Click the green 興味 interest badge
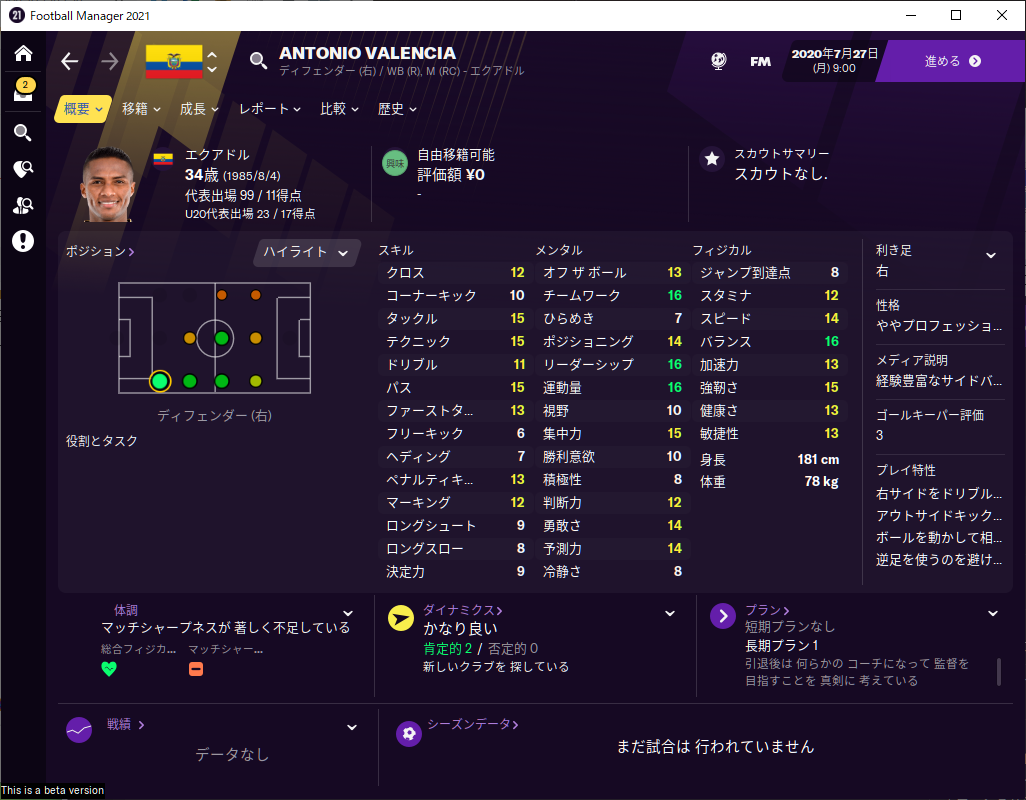 (x=395, y=164)
